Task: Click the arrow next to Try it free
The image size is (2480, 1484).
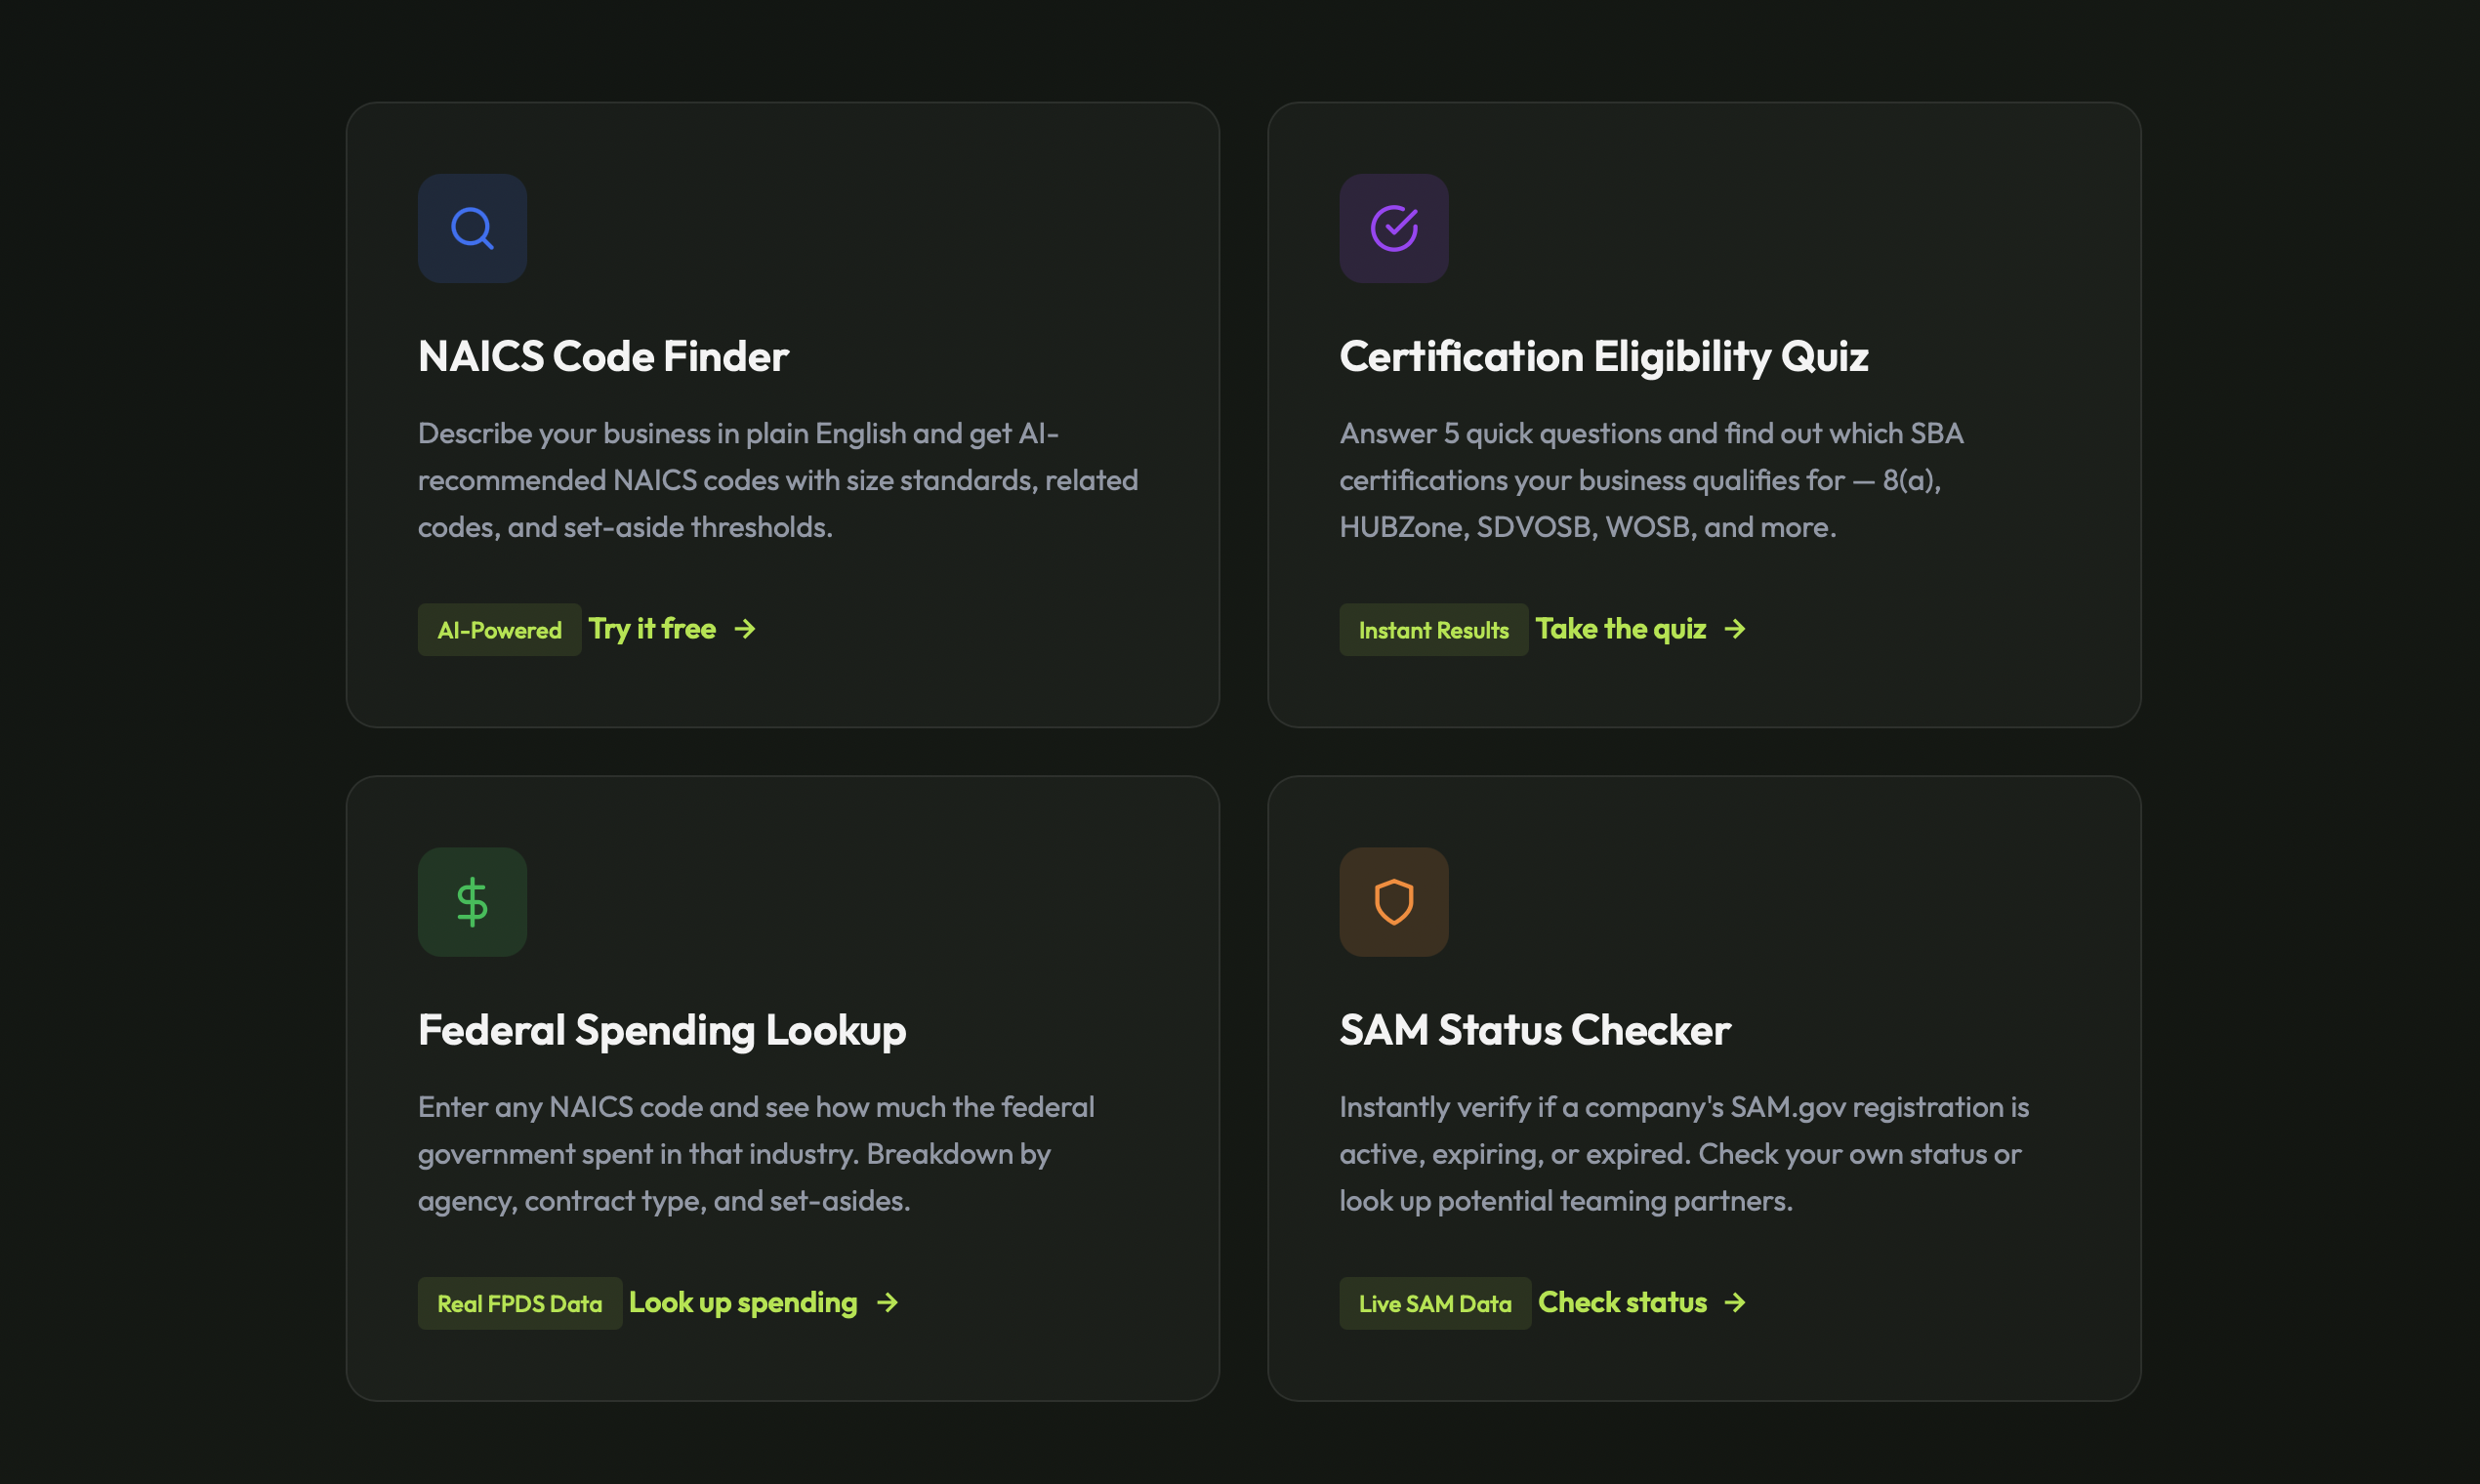Action: coord(746,629)
